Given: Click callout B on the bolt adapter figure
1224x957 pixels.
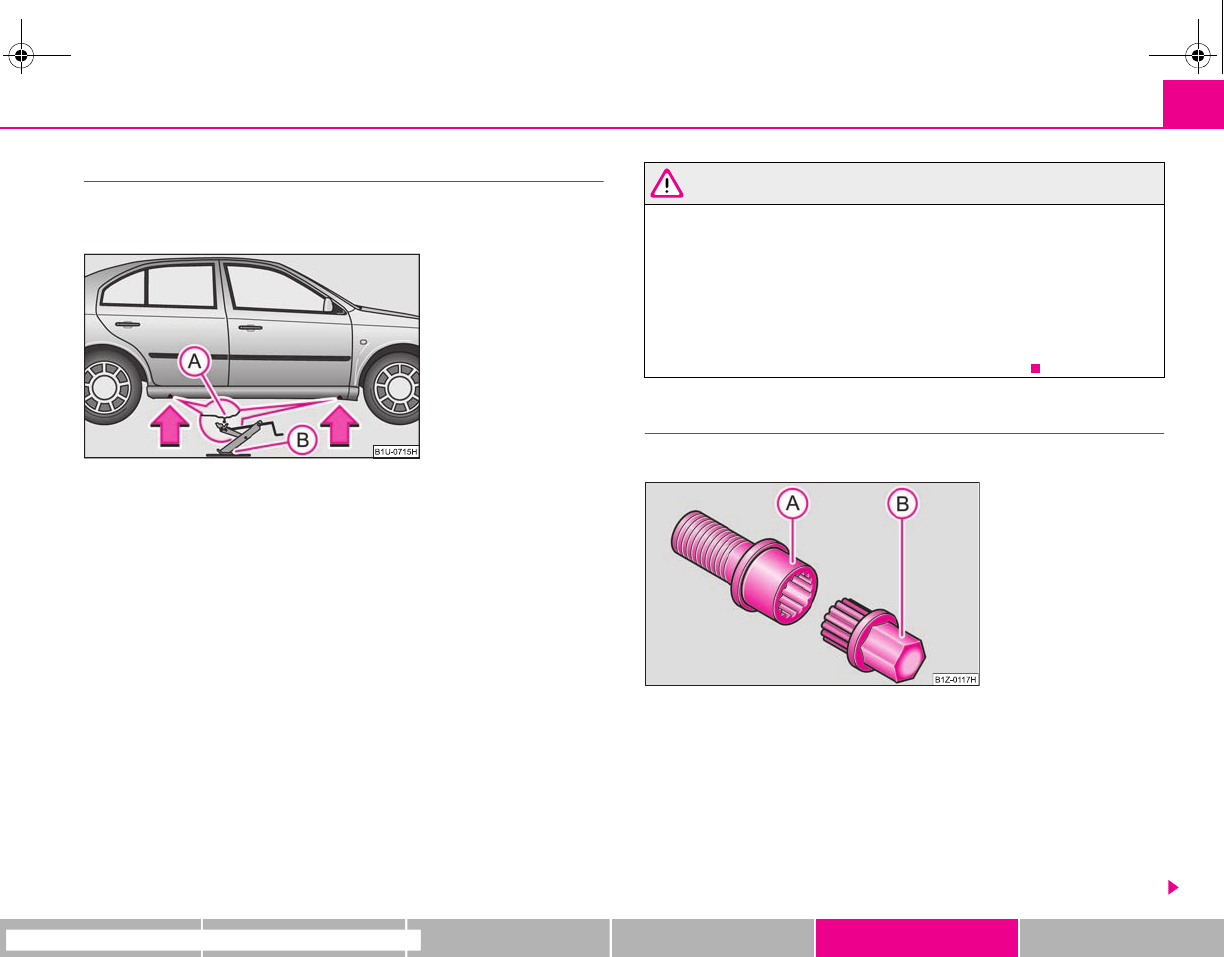Looking at the screenshot, I should pos(902,506).
